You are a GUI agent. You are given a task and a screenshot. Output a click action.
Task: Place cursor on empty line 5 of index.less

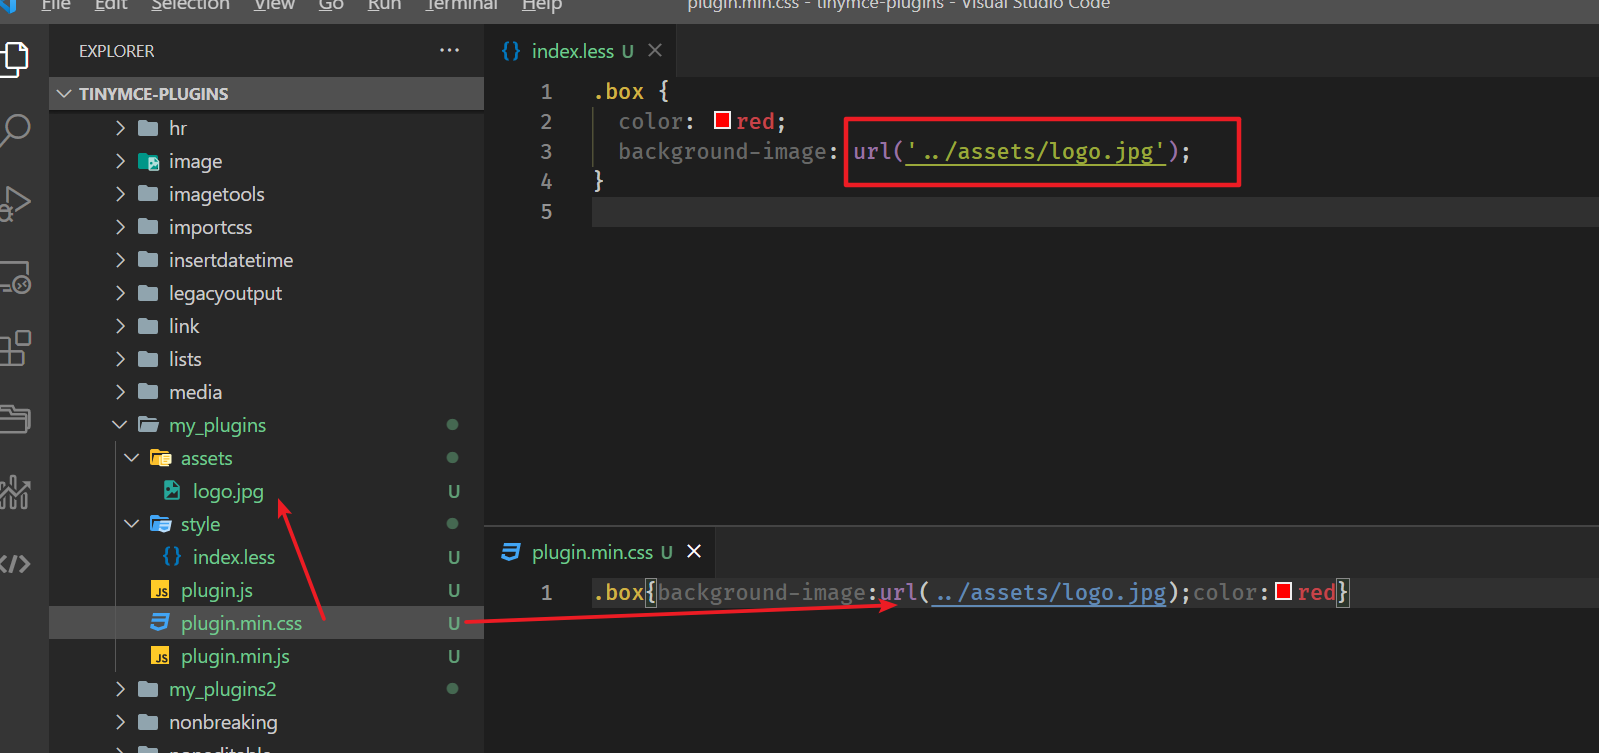1095,212
